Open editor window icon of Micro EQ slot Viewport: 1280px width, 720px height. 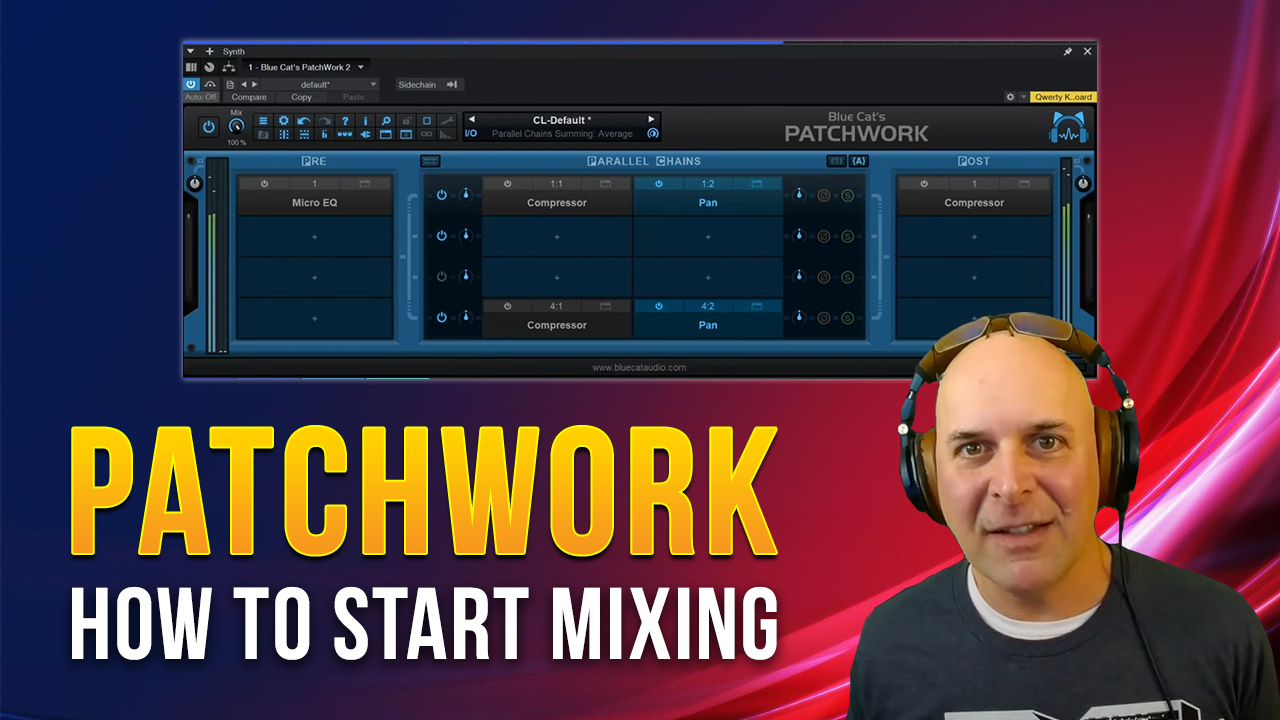coord(365,184)
